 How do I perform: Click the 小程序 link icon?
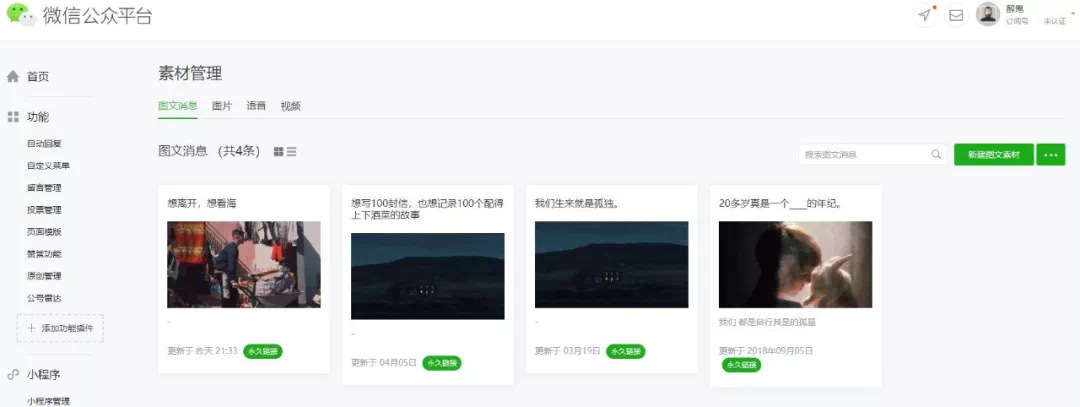(x=12, y=375)
